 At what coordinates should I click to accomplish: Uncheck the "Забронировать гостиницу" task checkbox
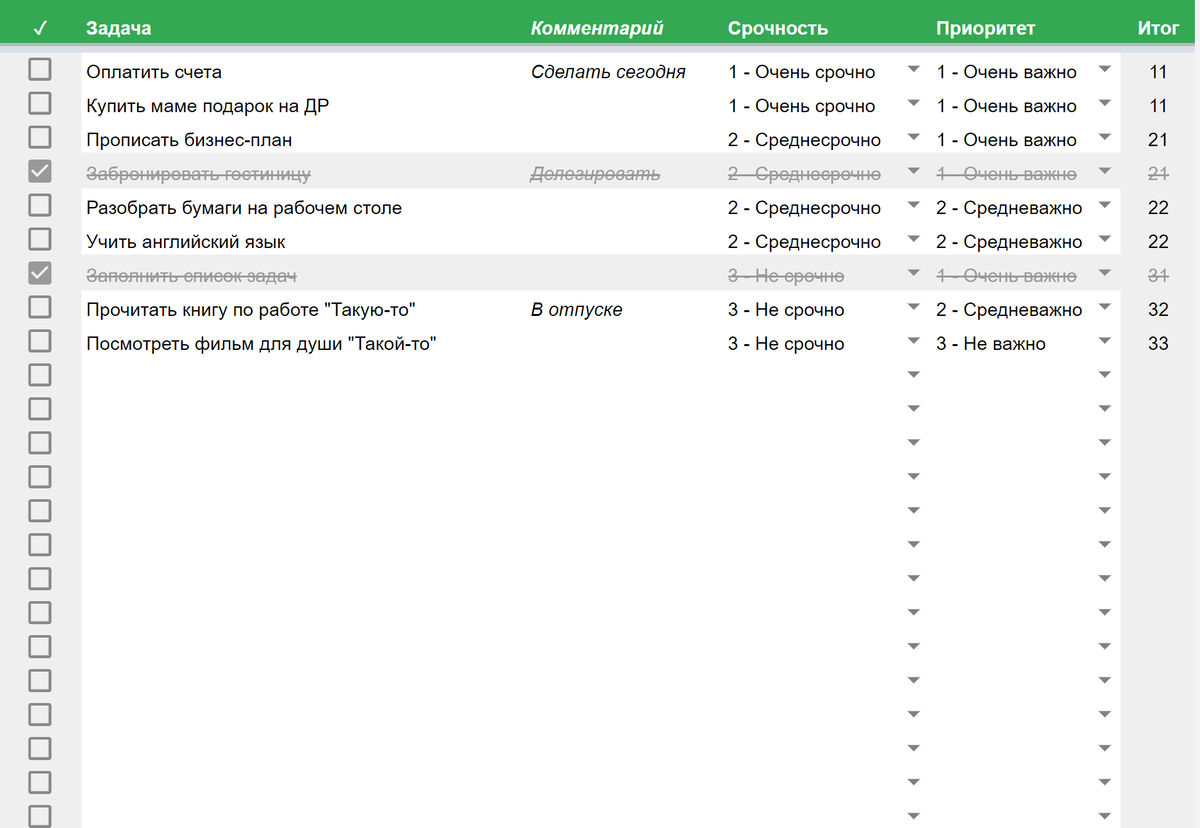click(39, 172)
